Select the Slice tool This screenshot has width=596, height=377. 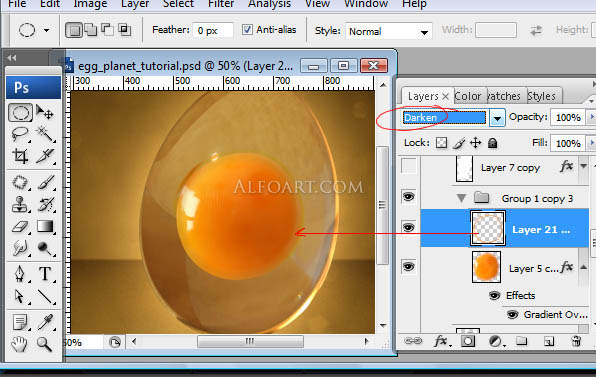45,155
